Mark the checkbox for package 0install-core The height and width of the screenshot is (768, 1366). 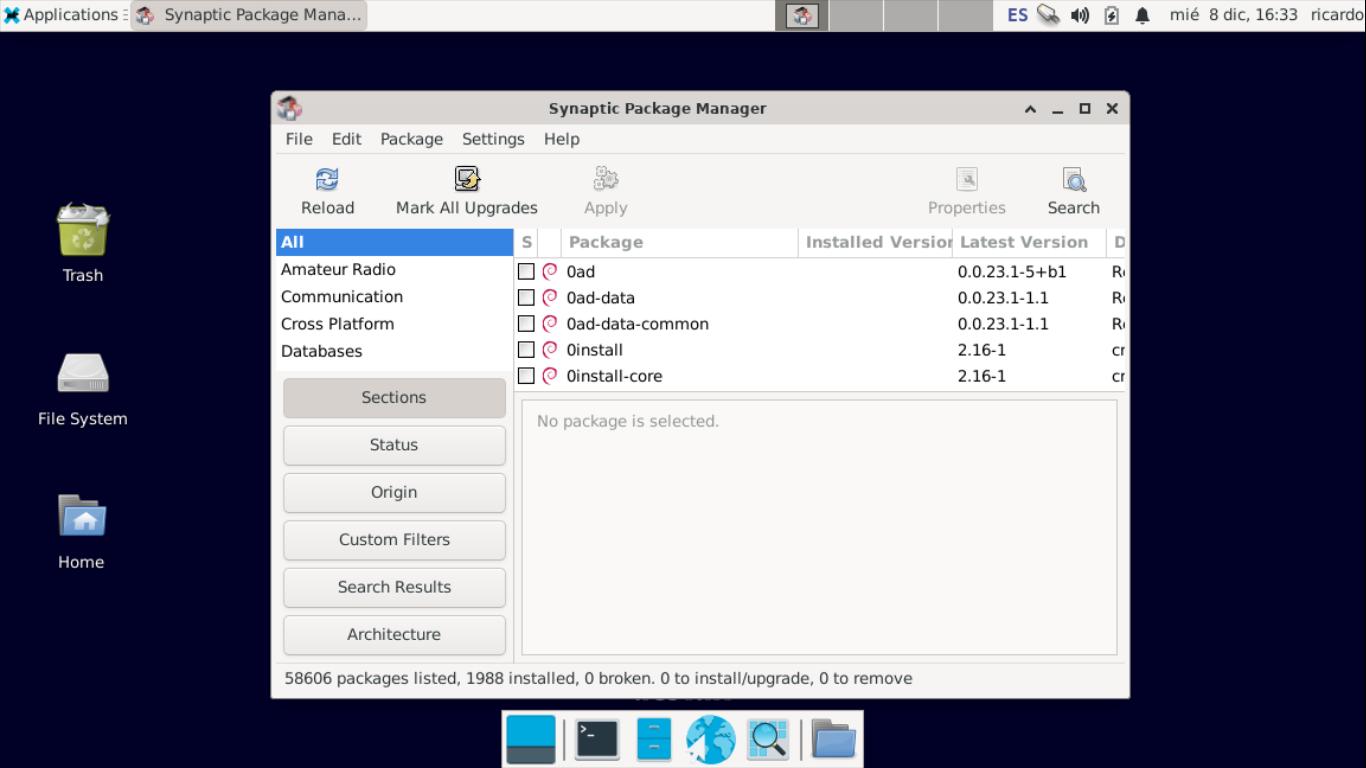click(526, 375)
